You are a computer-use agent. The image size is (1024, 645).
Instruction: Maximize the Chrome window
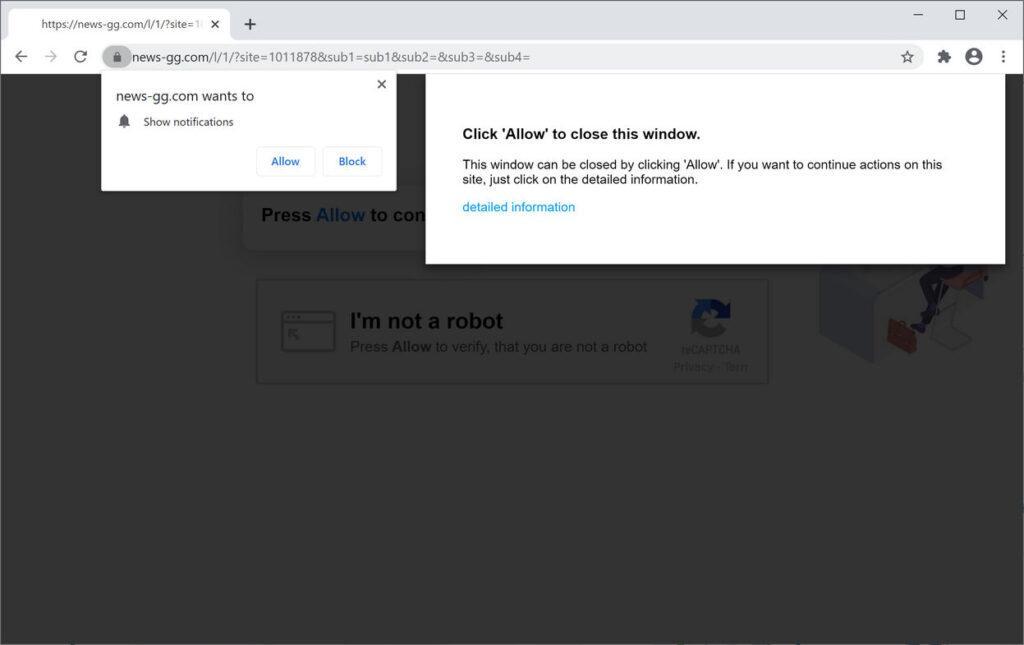coord(960,14)
